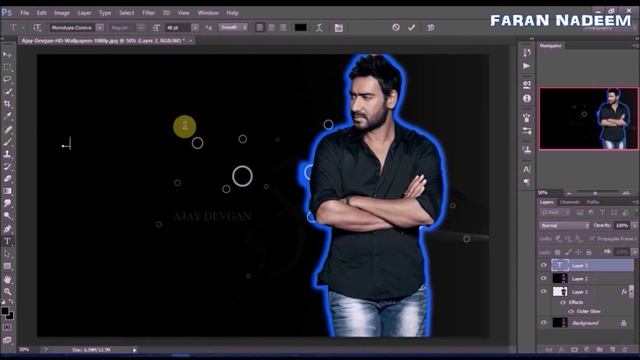Toggle the Character and Paragraph panels
This screenshot has height=360, width=640.
tap(339, 28)
